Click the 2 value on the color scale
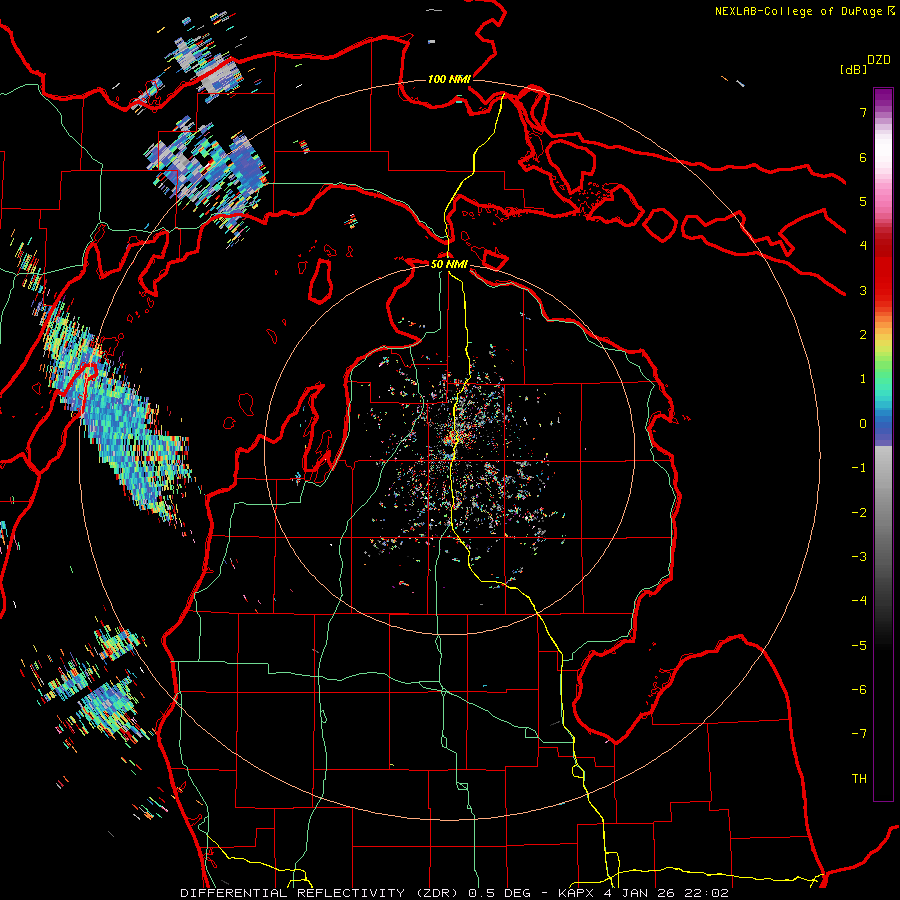The width and height of the screenshot is (900, 900). pos(863,335)
